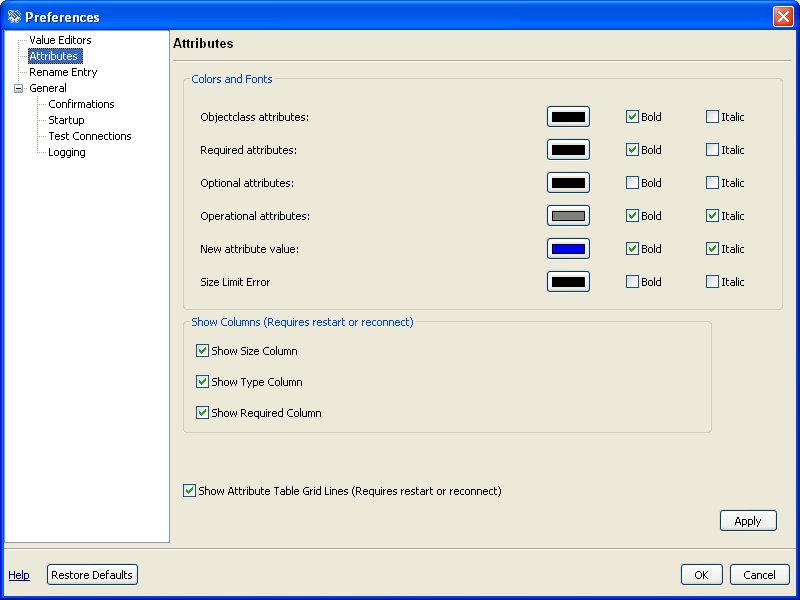Close the Preferences dialog window
Image resolution: width=800 pixels, height=600 pixels.
tap(782, 17)
